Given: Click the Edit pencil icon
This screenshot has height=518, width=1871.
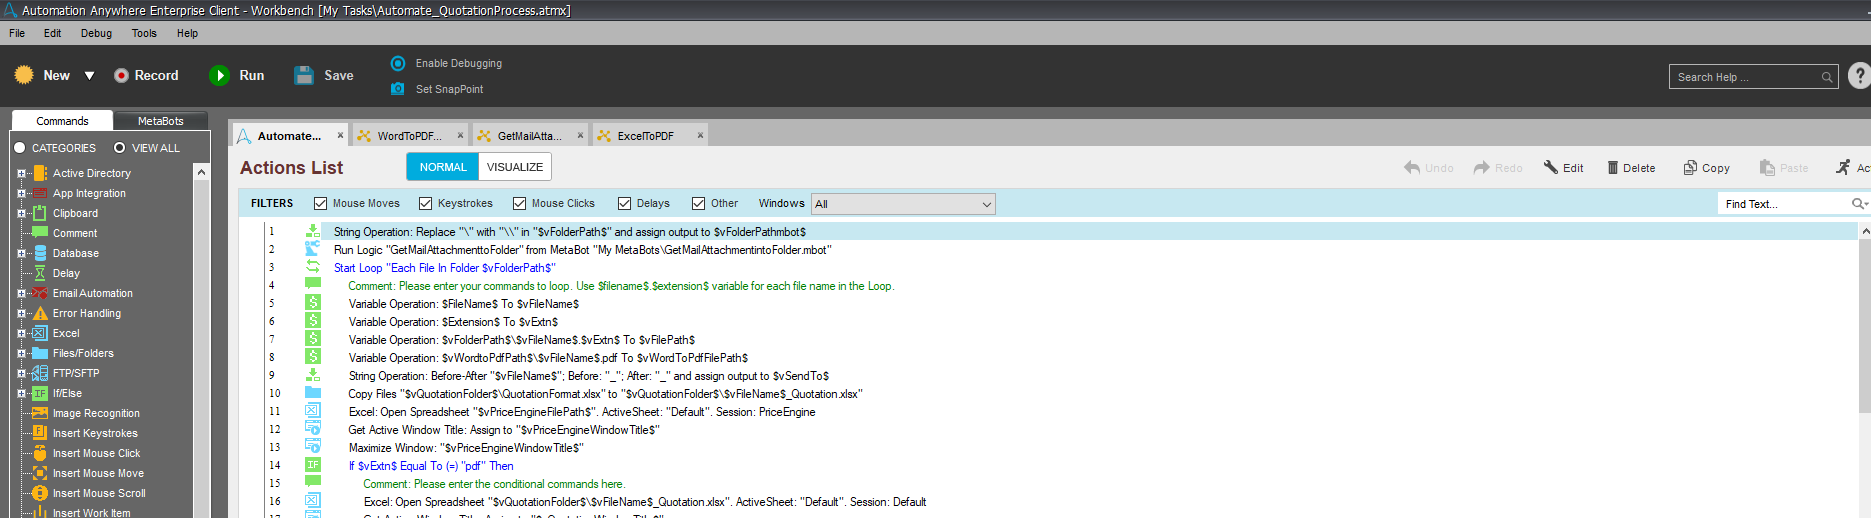Looking at the screenshot, I should click(1551, 167).
